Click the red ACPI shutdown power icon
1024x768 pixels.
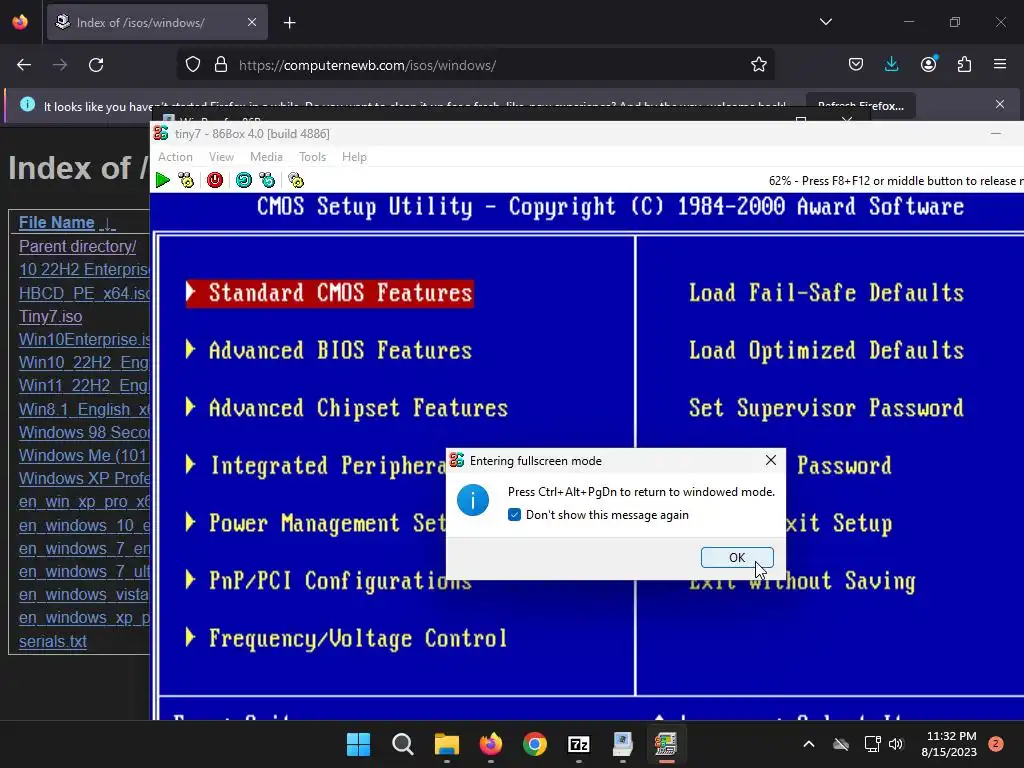point(215,180)
